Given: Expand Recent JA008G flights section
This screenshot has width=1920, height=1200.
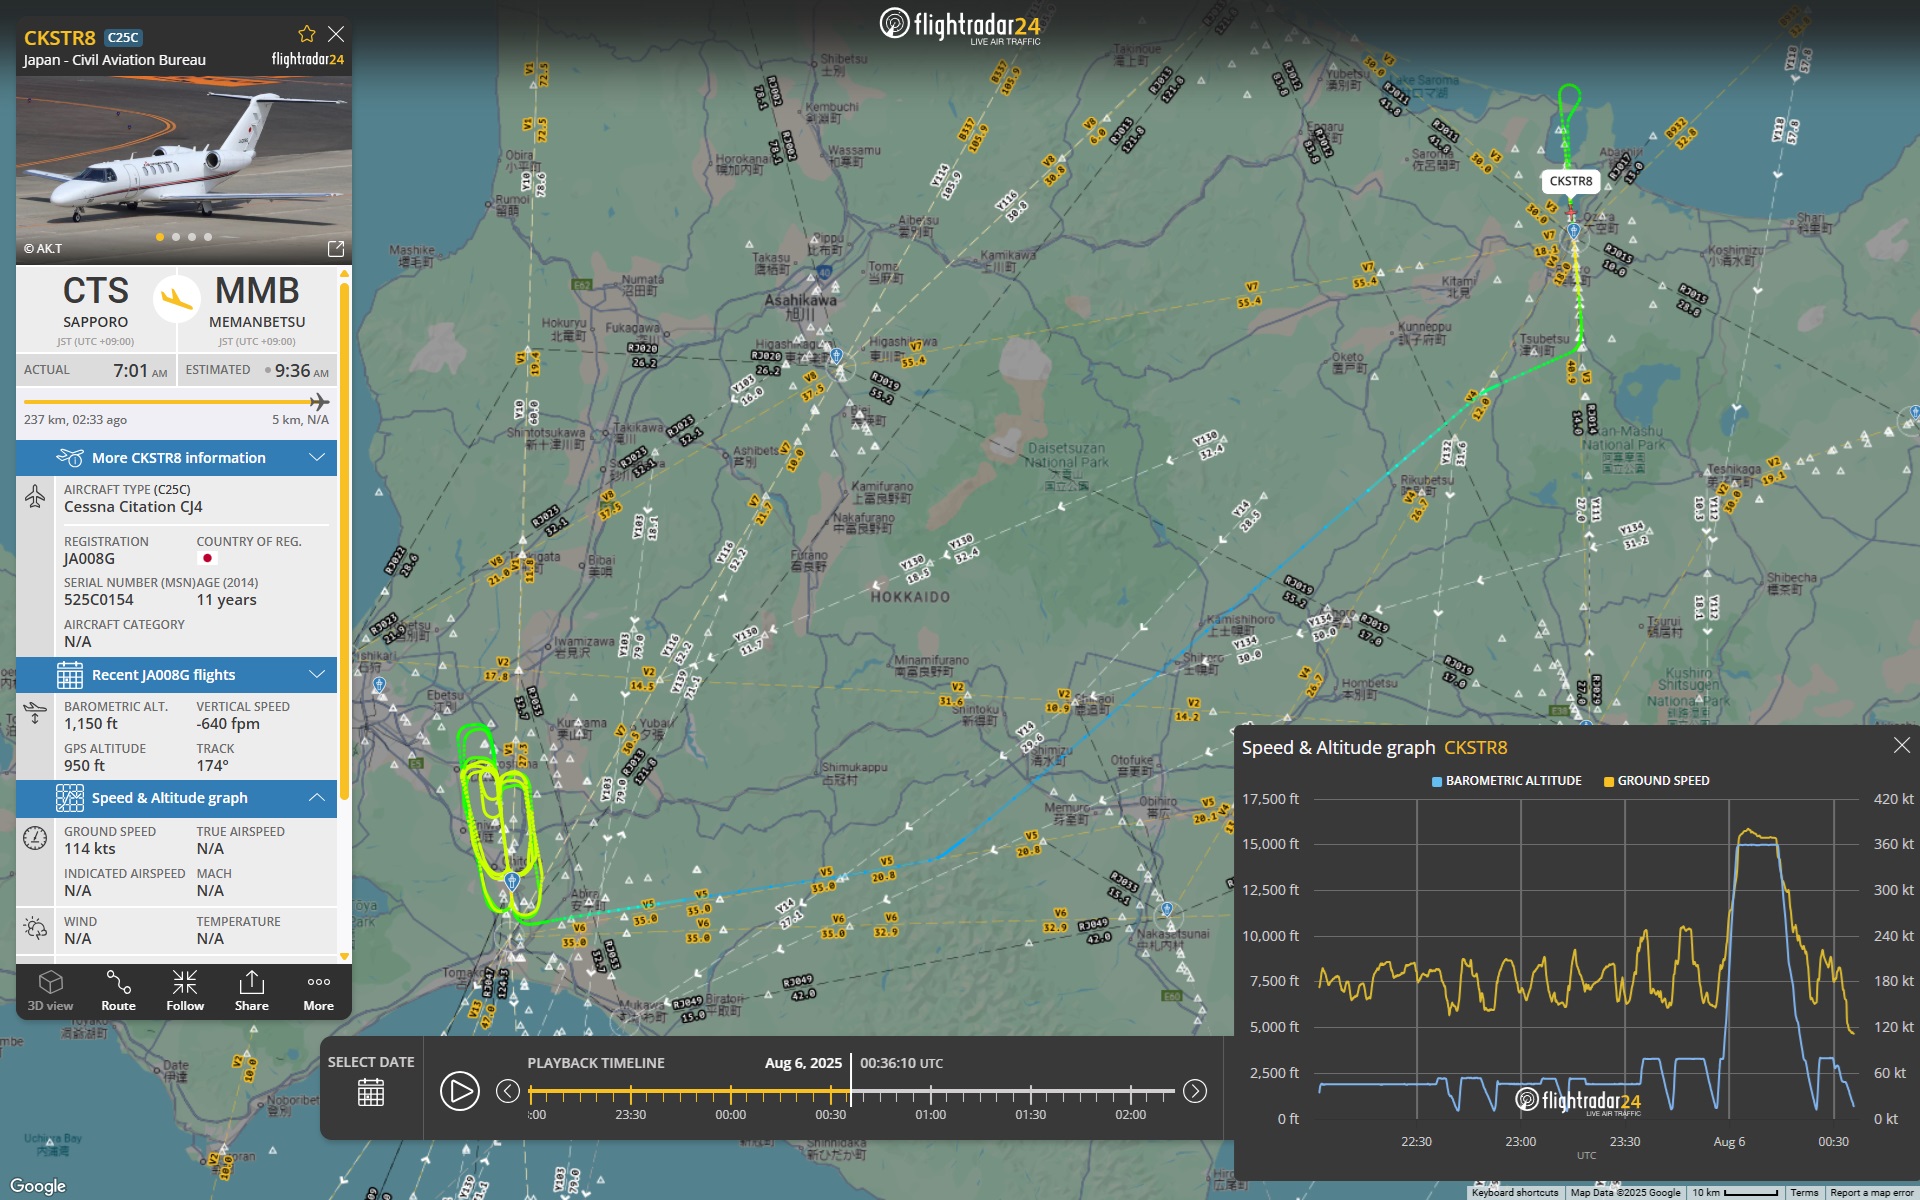Looking at the screenshot, I should (176, 675).
